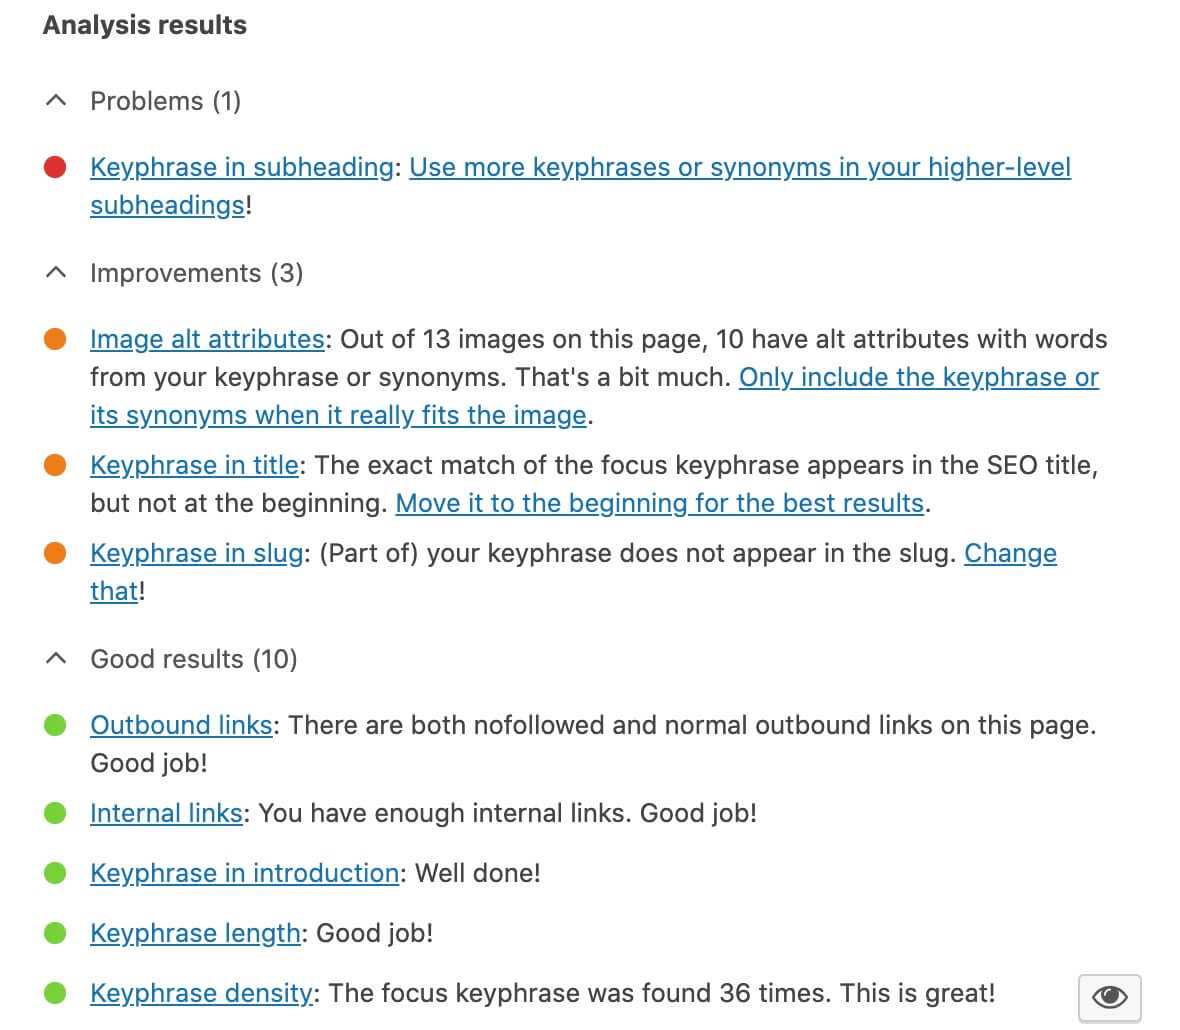Click the orange dot beside Image alt attributes
The width and height of the screenshot is (1180, 1030).
tap(56, 339)
